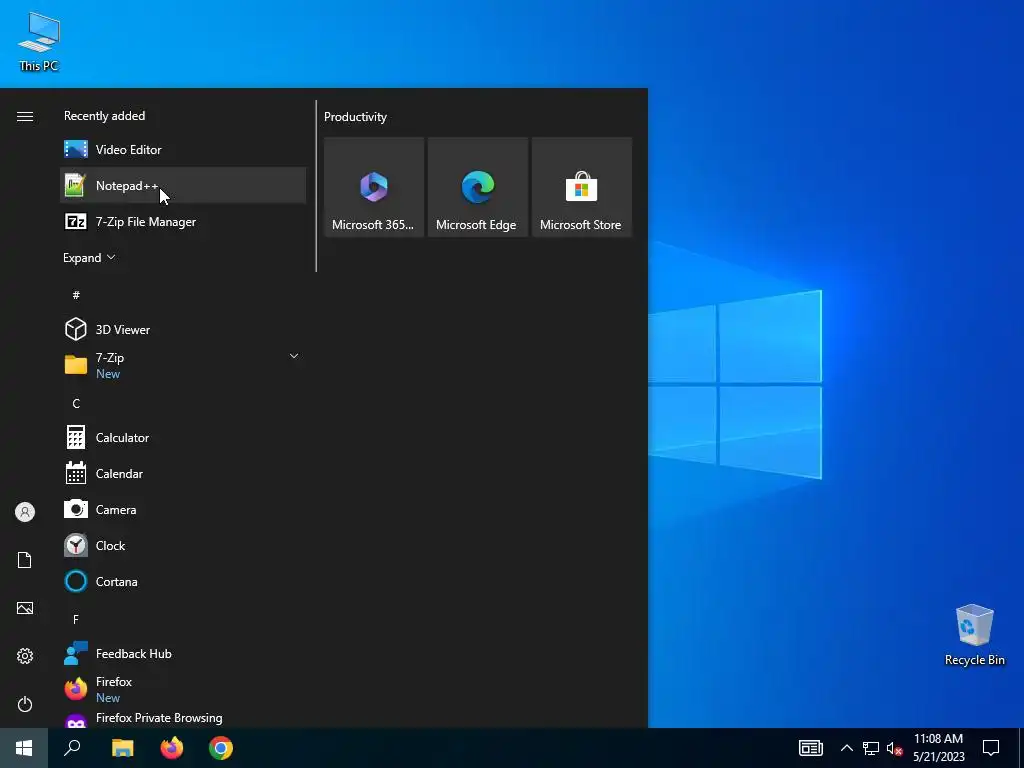The height and width of the screenshot is (768, 1024).
Task: Open the user account icon
Action: coord(25,512)
